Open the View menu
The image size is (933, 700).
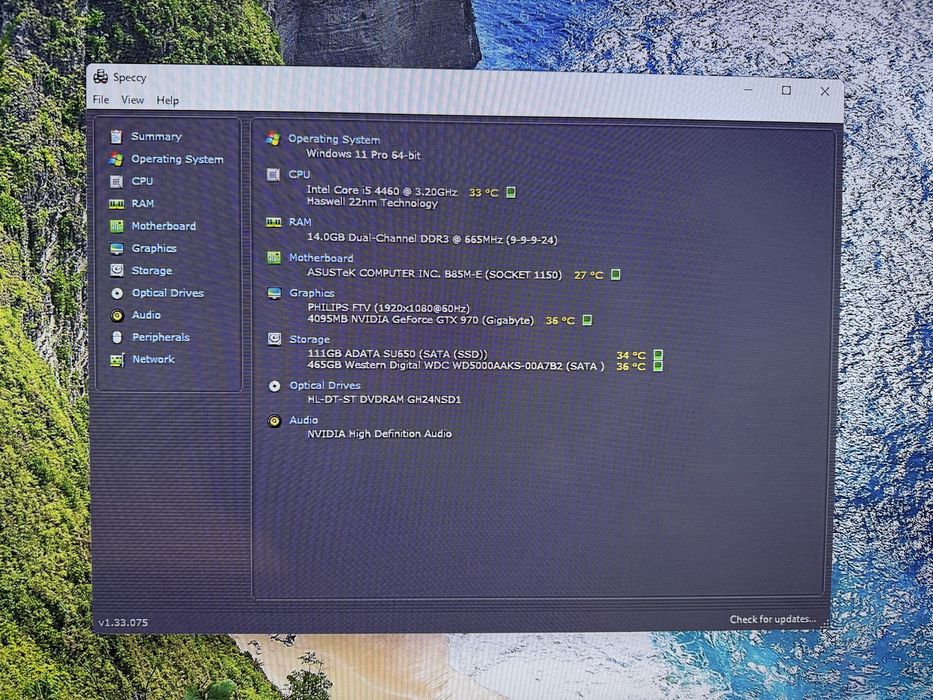pyautogui.click(x=132, y=100)
